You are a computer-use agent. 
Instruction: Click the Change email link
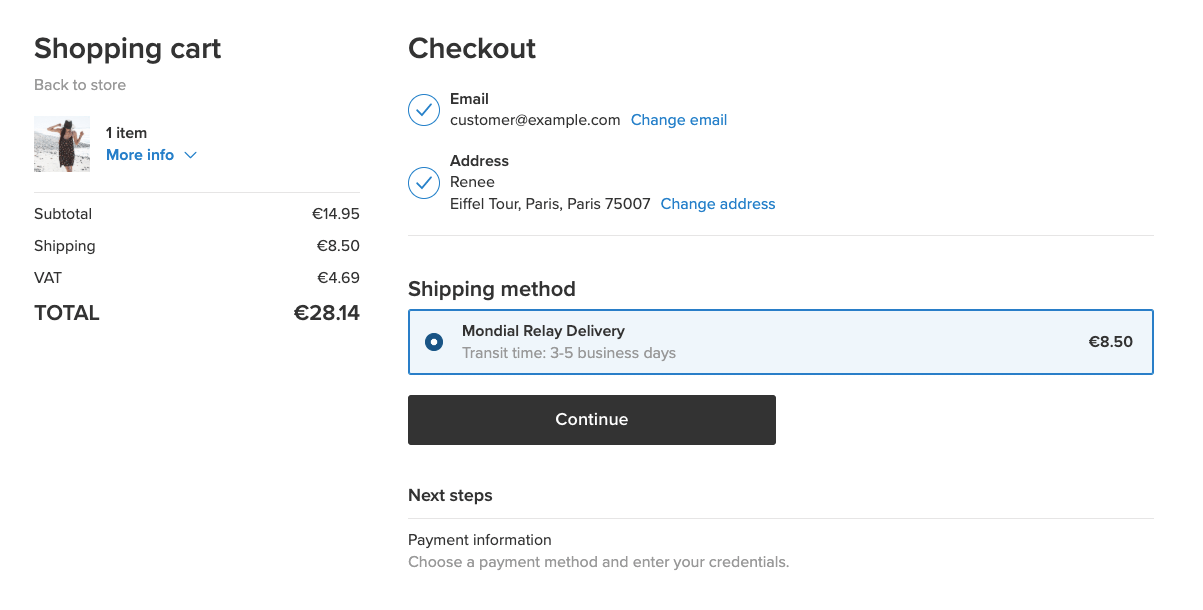click(678, 120)
